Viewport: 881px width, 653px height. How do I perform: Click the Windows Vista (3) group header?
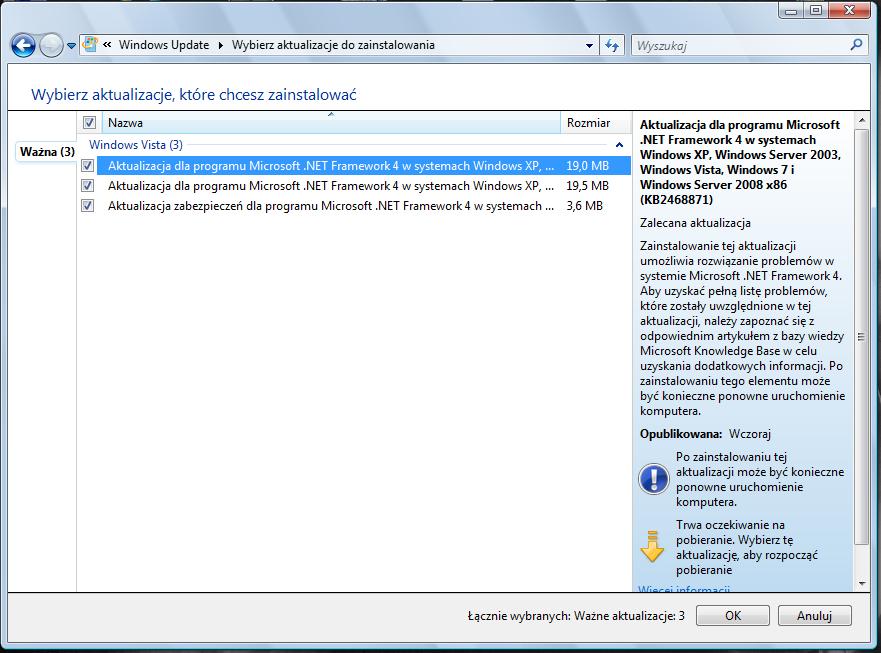click(x=136, y=145)
